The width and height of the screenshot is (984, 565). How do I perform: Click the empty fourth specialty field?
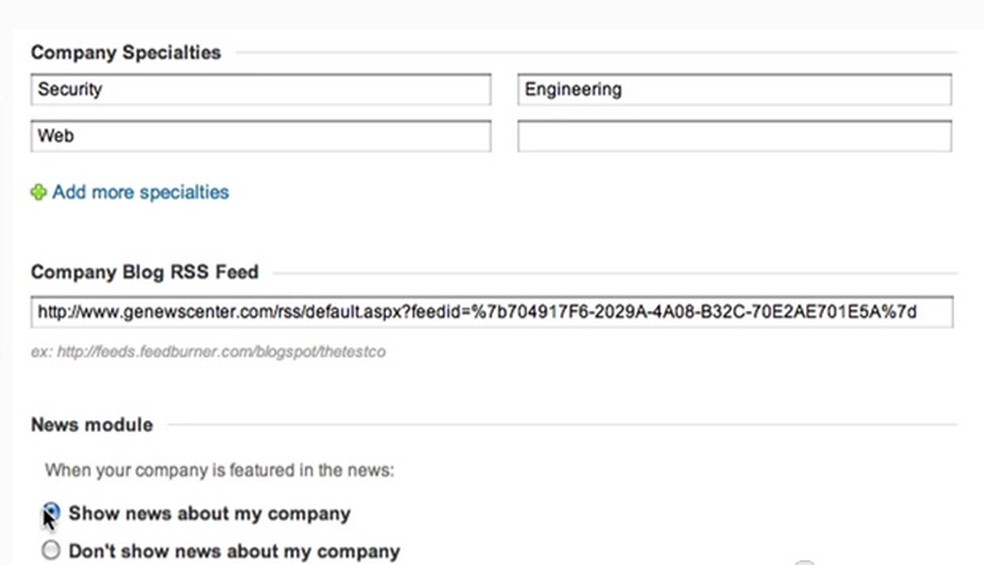pos(734,136)
